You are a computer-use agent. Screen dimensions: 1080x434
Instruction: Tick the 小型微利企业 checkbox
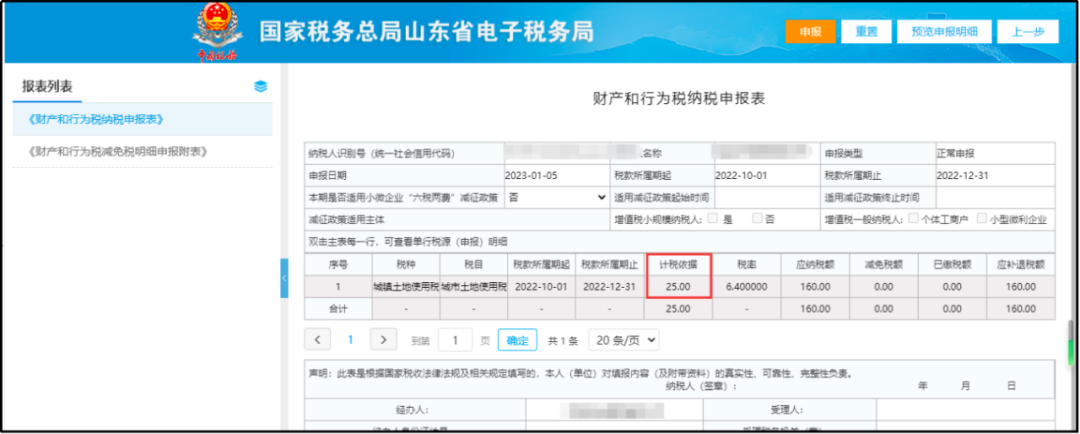pos(982,219)
